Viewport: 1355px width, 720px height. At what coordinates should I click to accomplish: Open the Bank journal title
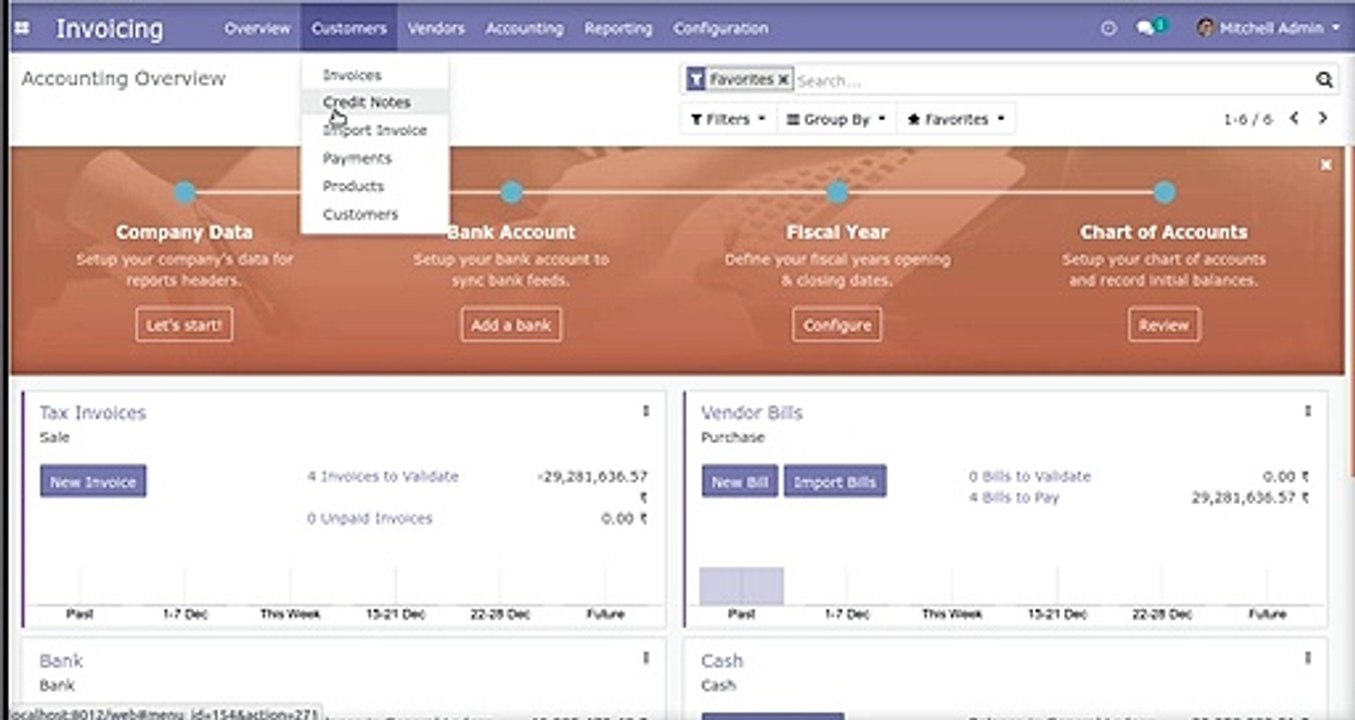[61, 661]
